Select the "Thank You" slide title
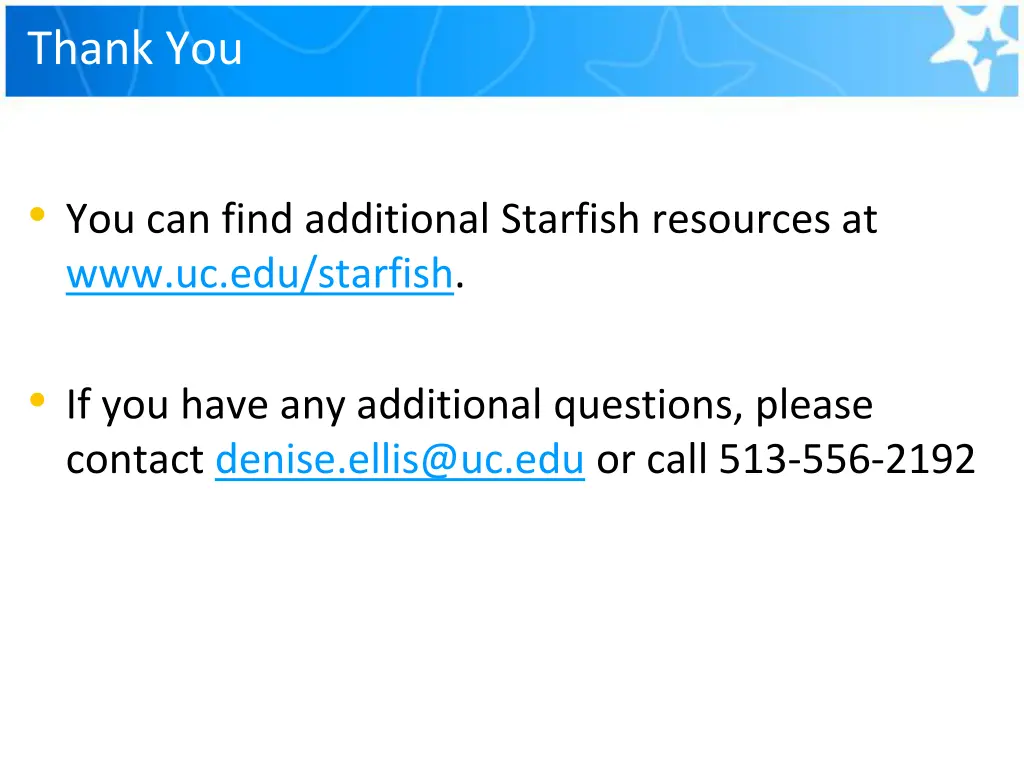Image resolution: width=1024 pixels, height=768 pixels. pos(135,48)
